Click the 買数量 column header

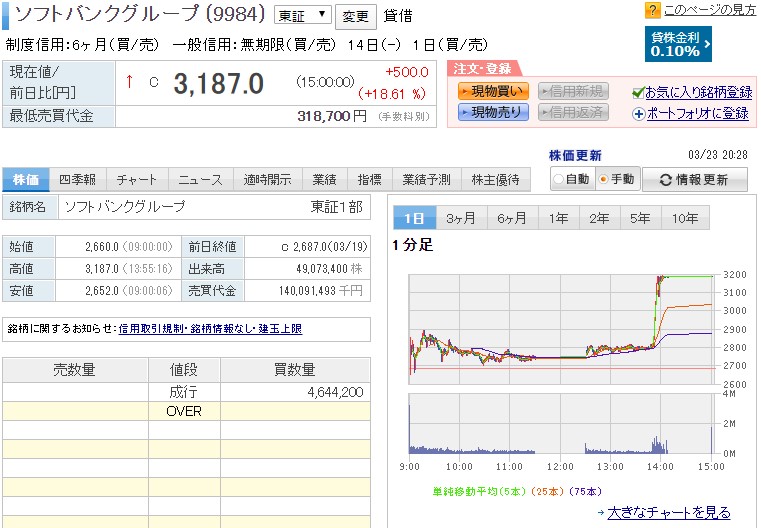pyautogui.click(x=295, y=370)
